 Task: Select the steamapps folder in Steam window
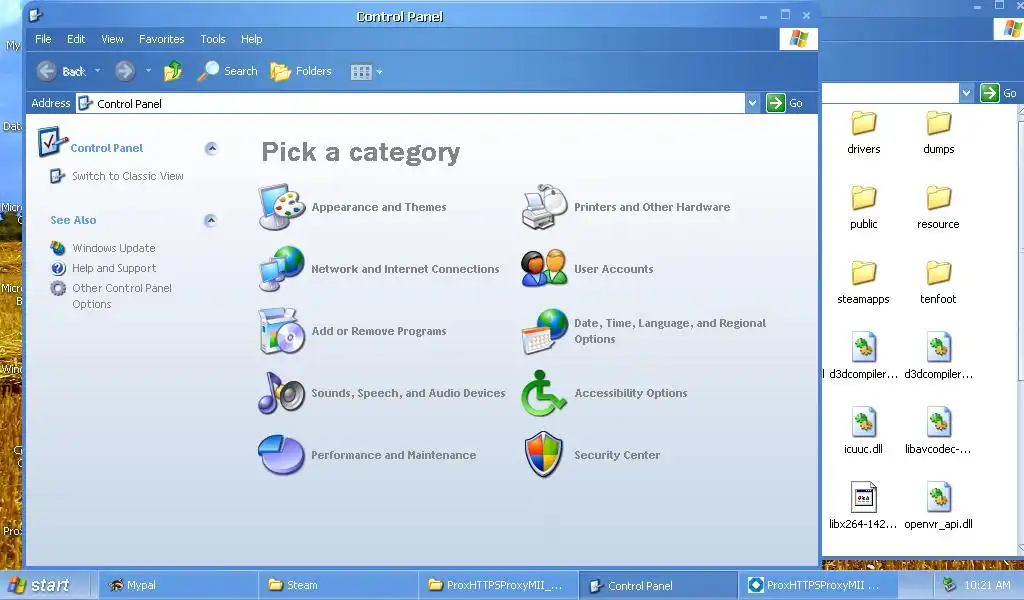click(863, 283)
